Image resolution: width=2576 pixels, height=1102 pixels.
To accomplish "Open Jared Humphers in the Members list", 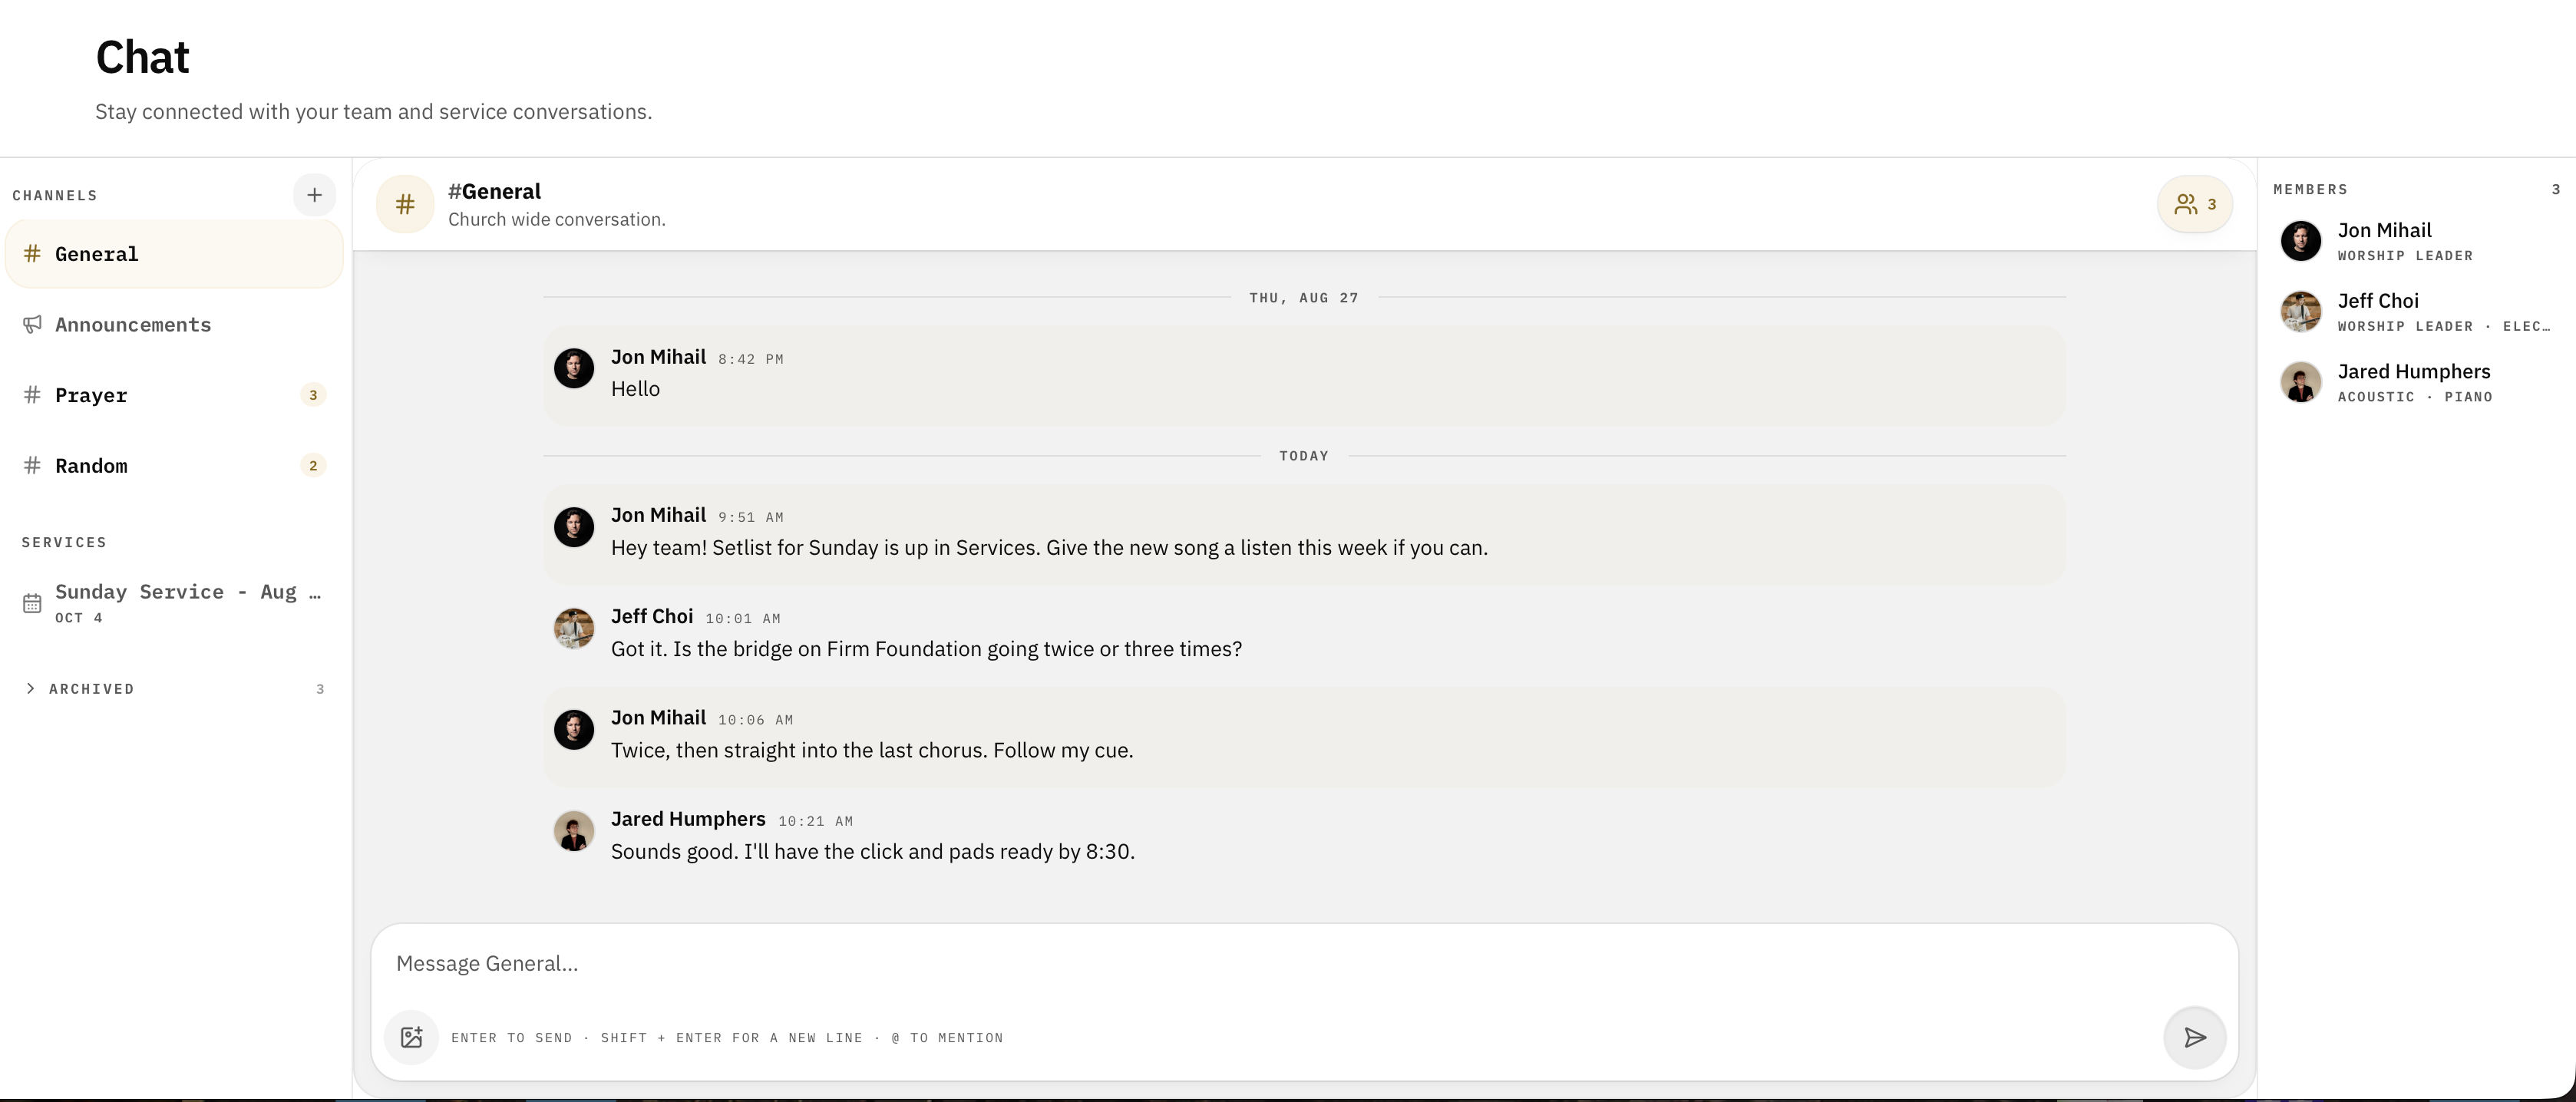I will [x=2417, y=383].
